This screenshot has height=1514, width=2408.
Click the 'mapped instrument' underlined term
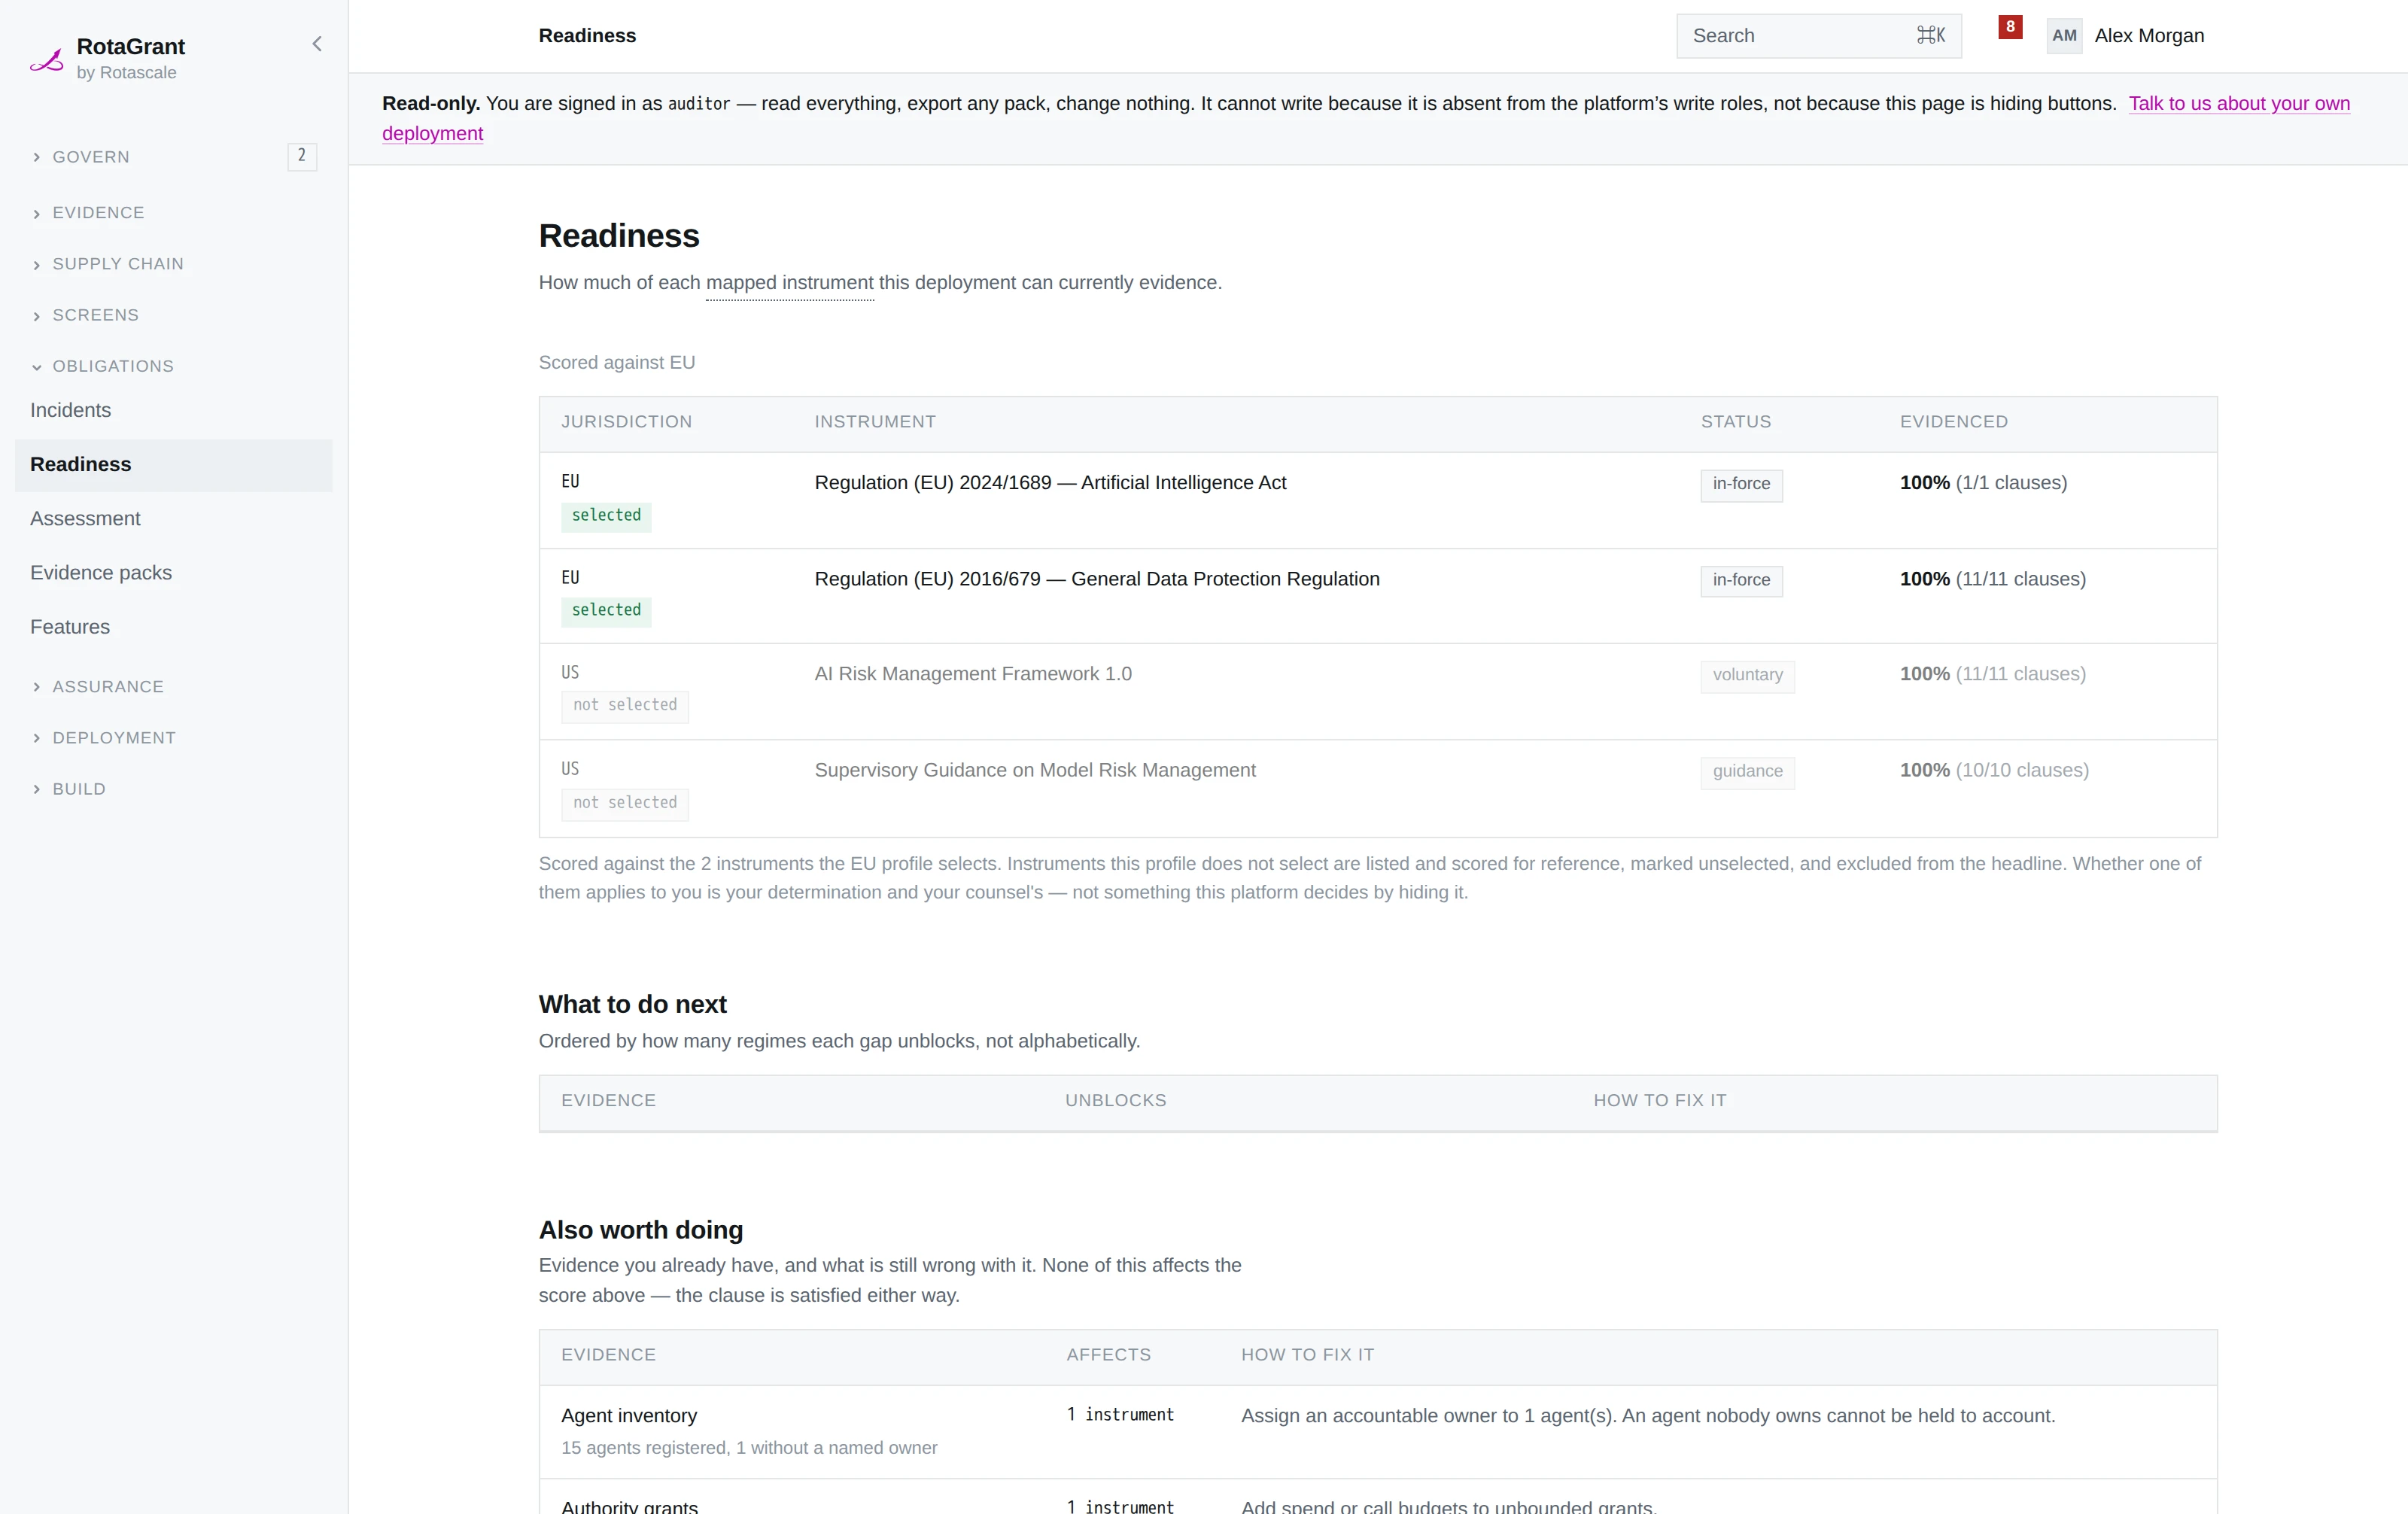click(789, 283)
